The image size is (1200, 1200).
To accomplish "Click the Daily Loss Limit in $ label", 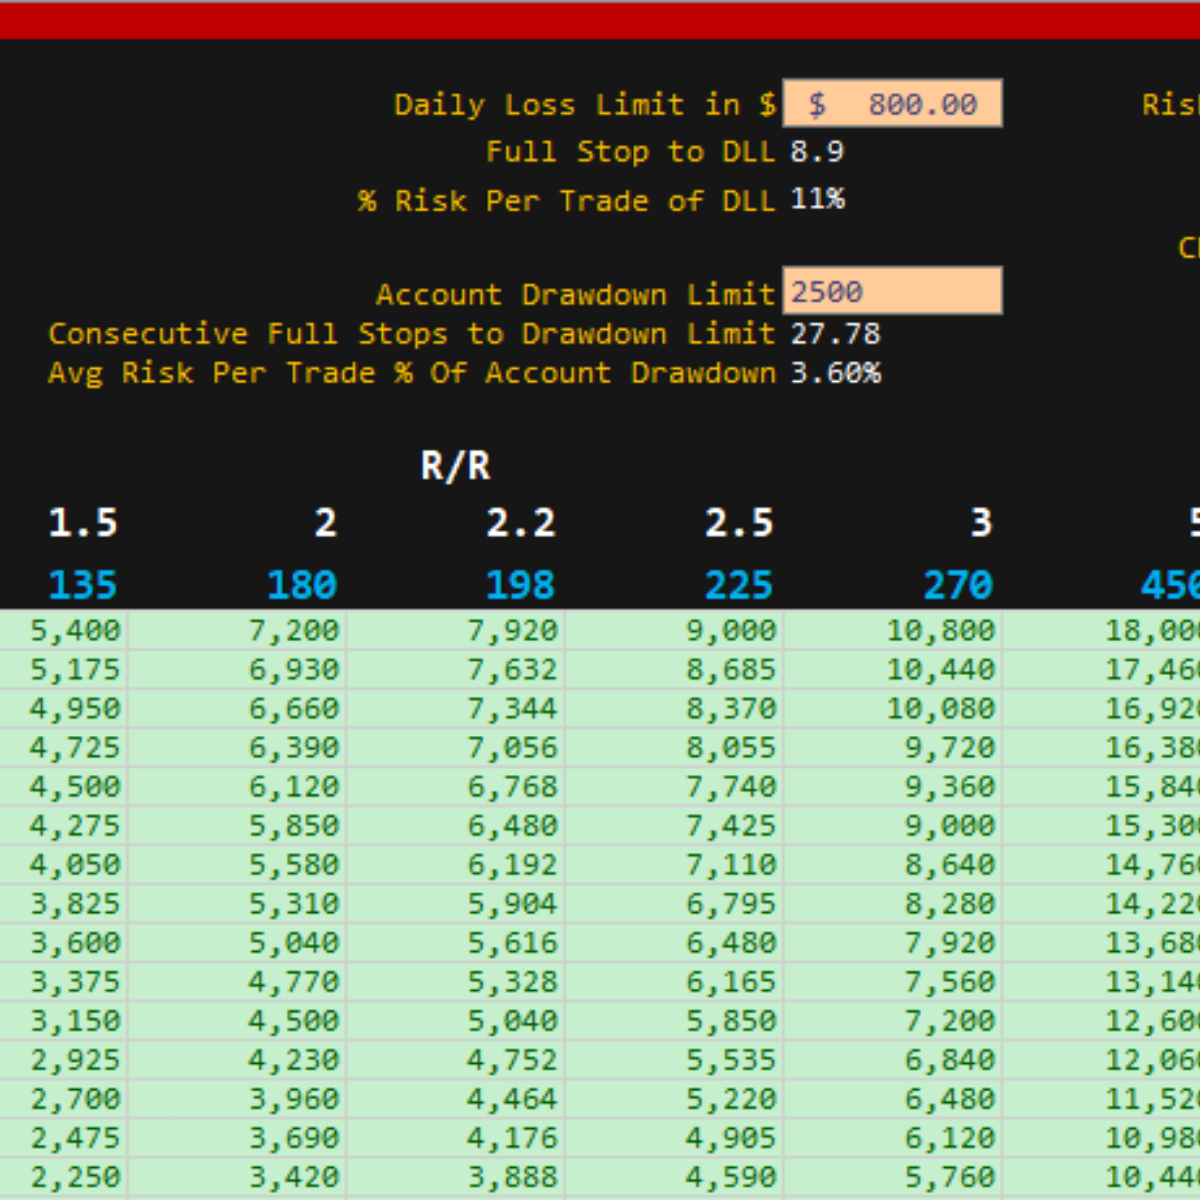I will tap(585, 104).
